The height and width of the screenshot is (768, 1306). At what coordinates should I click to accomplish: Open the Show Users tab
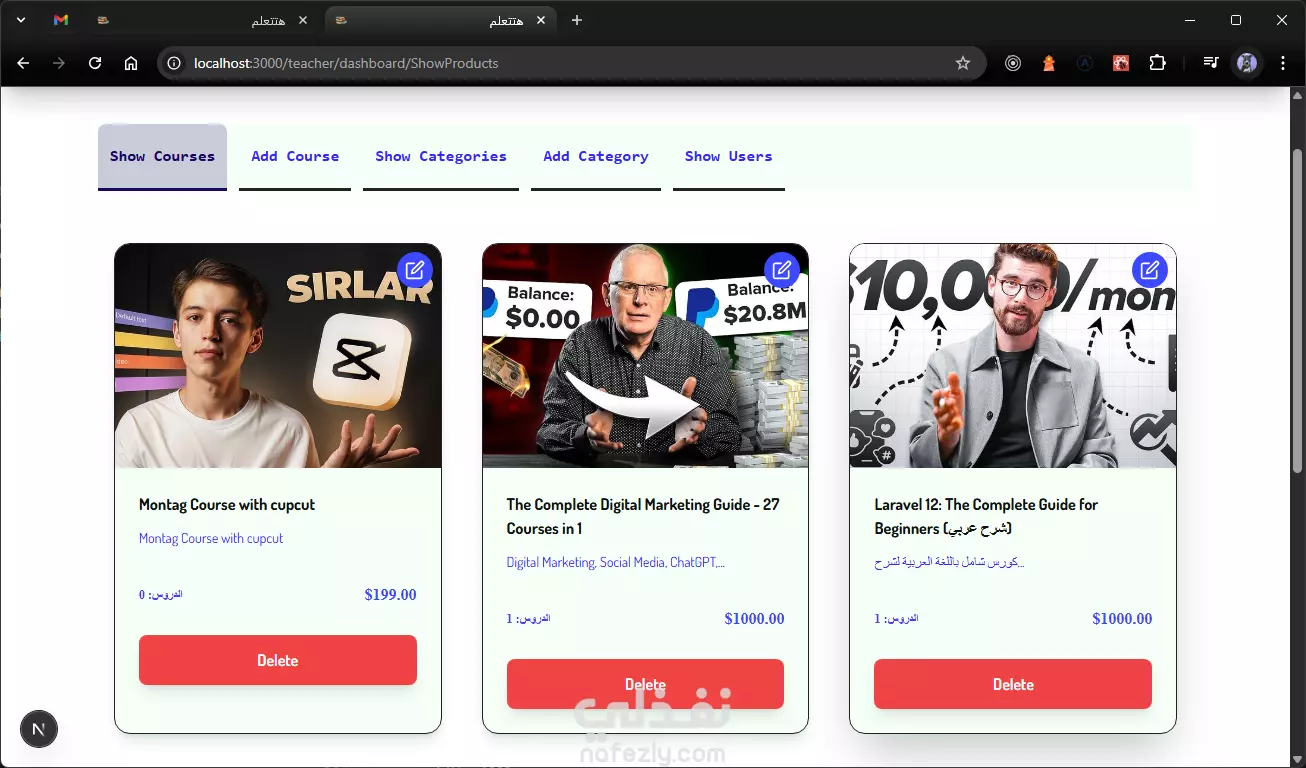coord(729,157)
